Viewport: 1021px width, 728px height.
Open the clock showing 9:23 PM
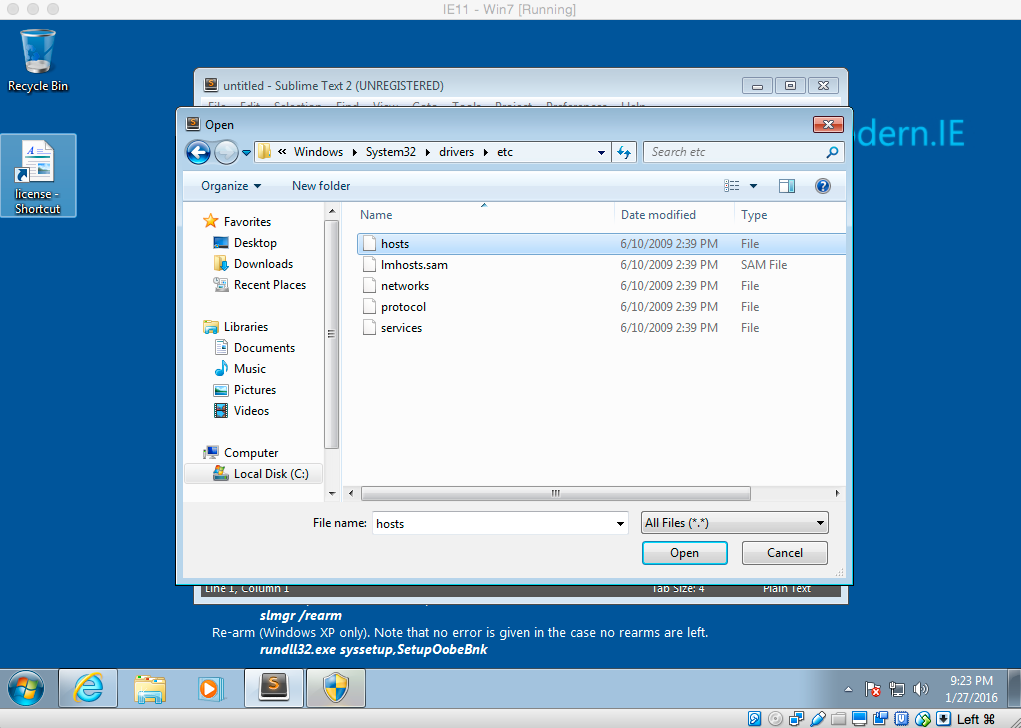(972, 689)
